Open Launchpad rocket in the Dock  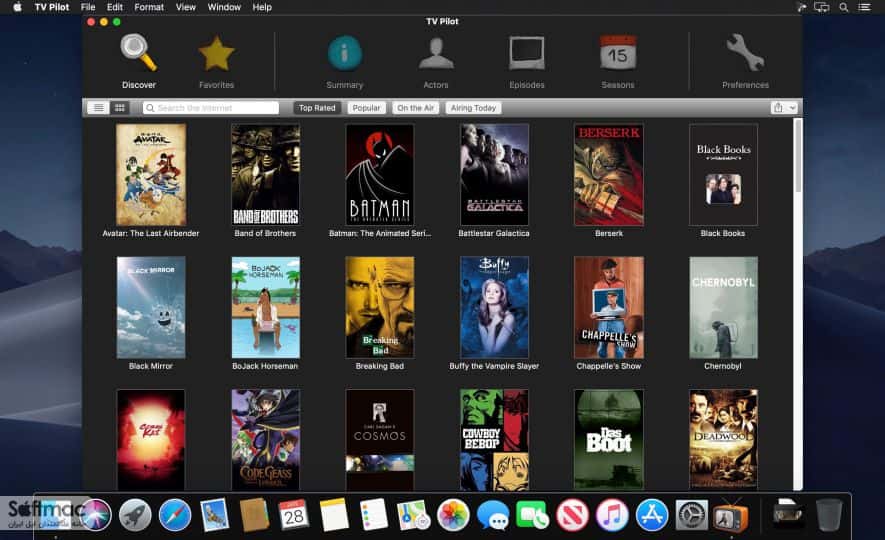pyautogui.click(x=134, y=515)
